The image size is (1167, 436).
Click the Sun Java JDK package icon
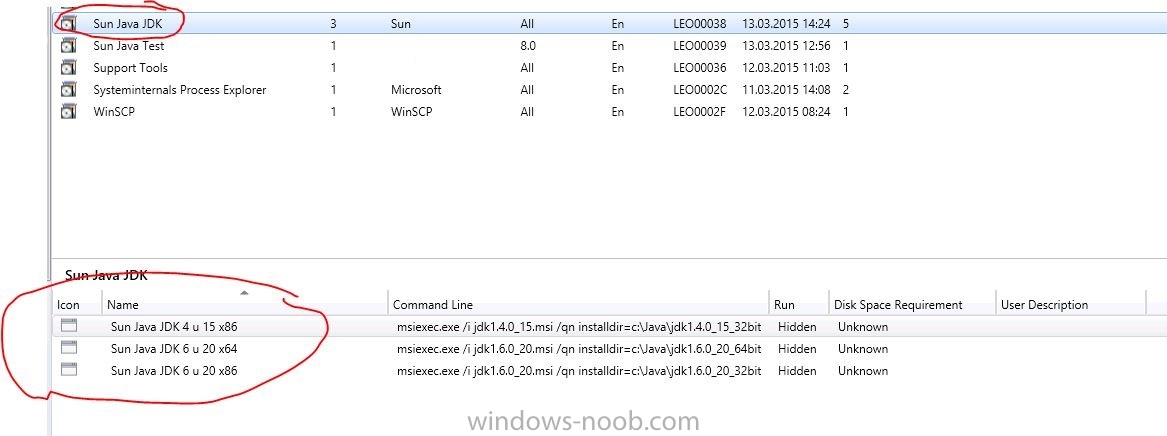tap(68, 24)
